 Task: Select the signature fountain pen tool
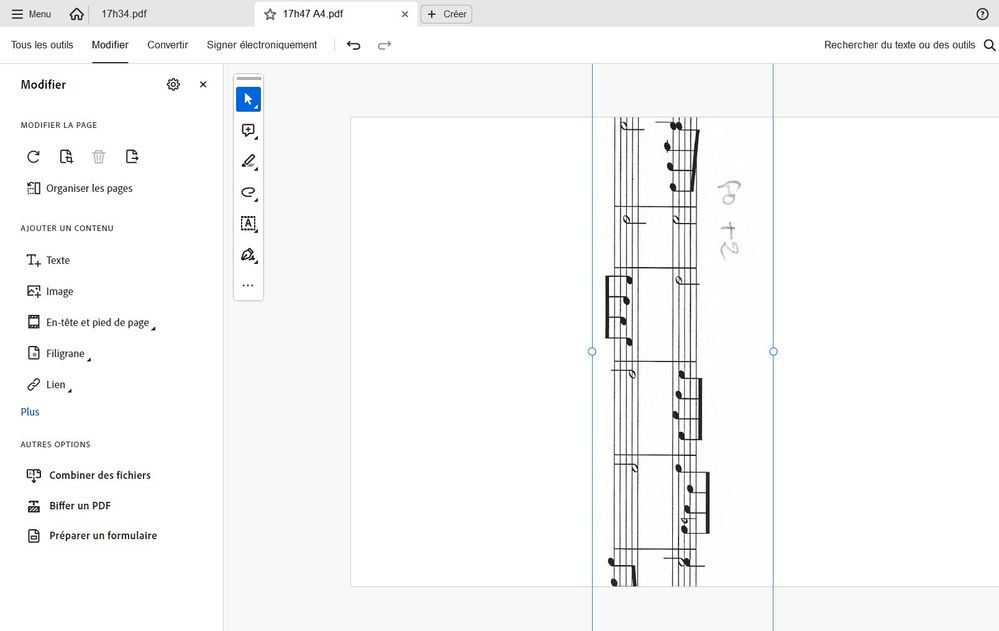click(x=248, y=255)
